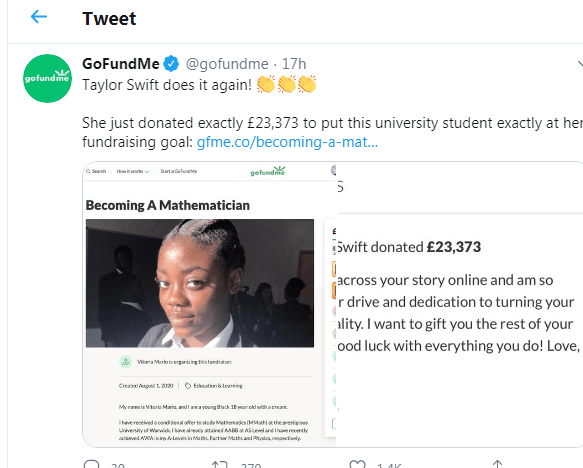Share the tweet with upload arrow
Screen dimensions: 583x468
(497, 464)
